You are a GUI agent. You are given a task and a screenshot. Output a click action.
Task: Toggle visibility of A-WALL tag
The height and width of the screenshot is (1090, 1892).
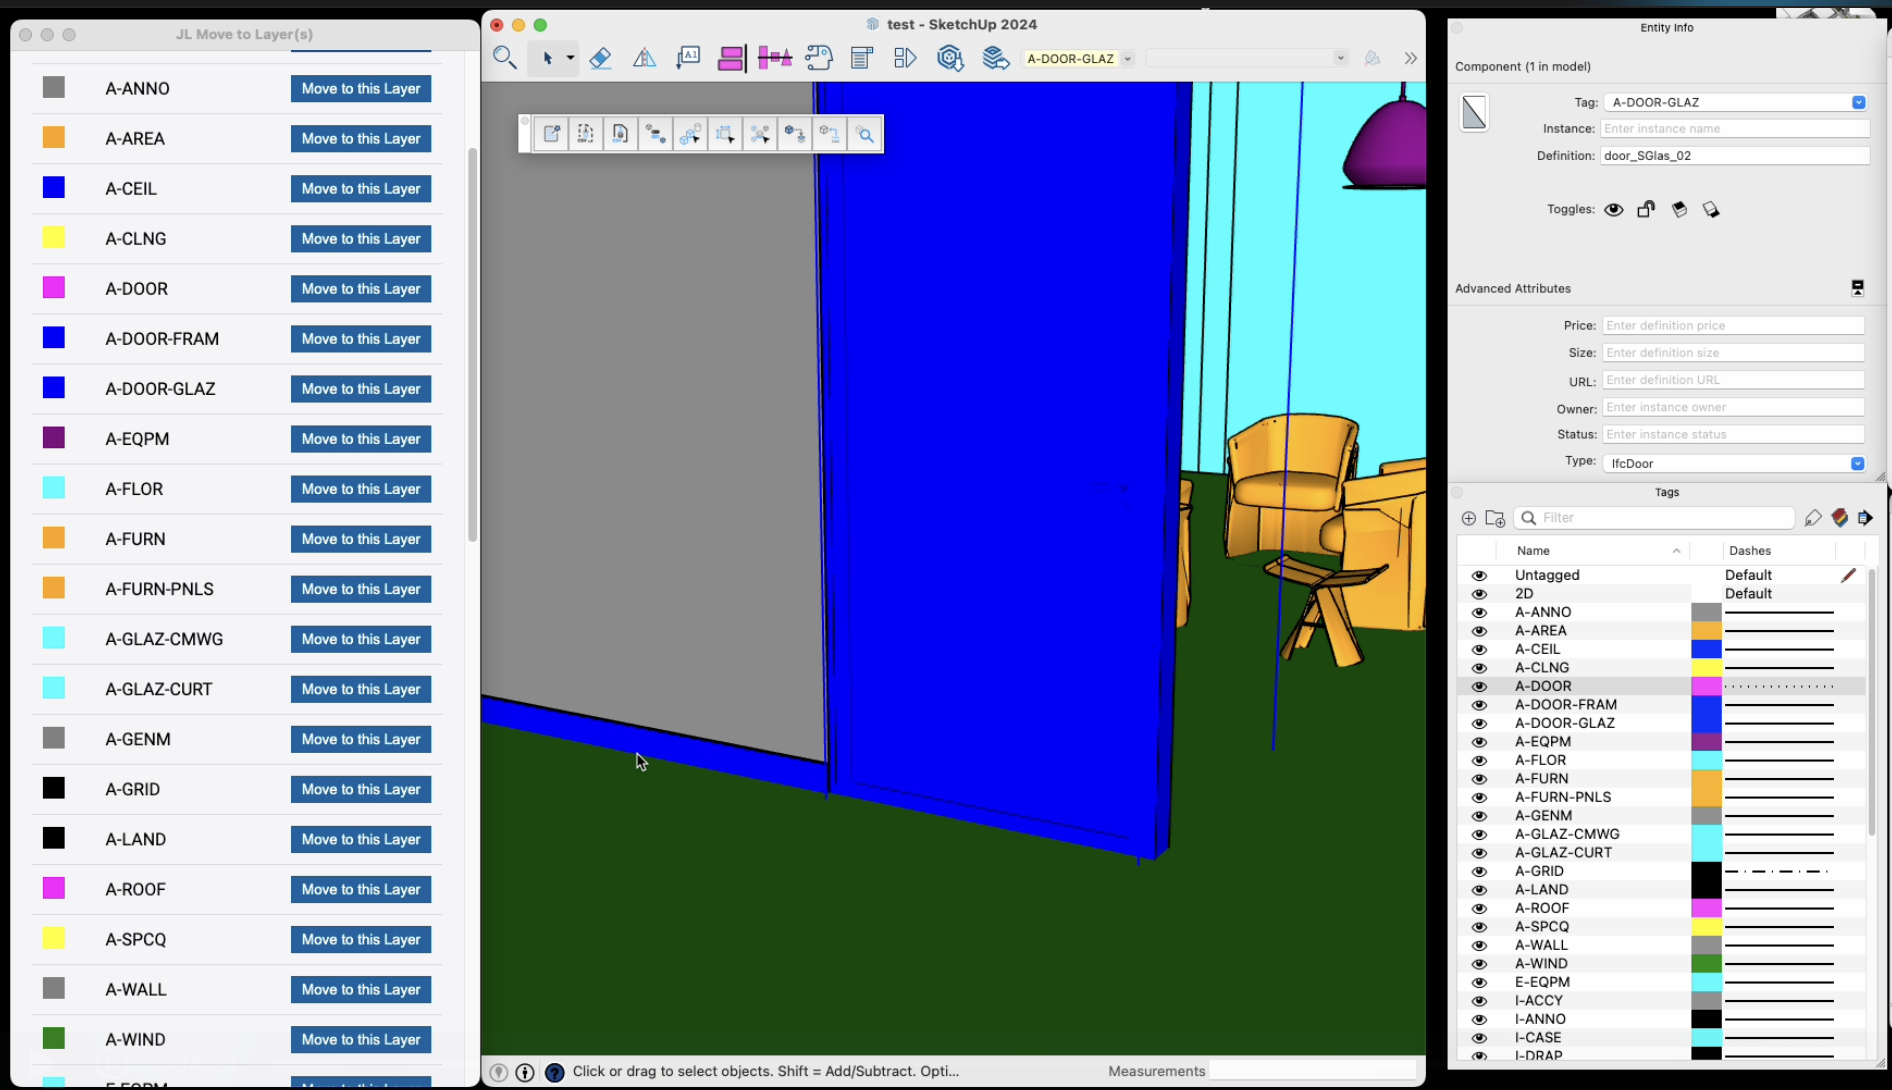(1479, 945)
